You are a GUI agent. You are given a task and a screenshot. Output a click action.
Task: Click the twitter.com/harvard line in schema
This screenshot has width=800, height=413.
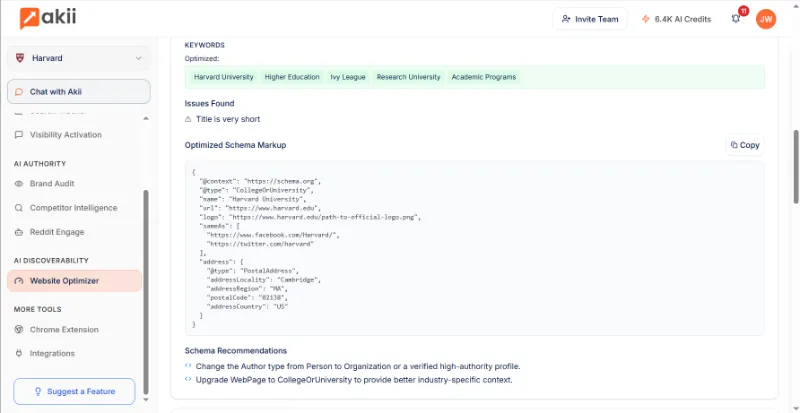point(260,244)
